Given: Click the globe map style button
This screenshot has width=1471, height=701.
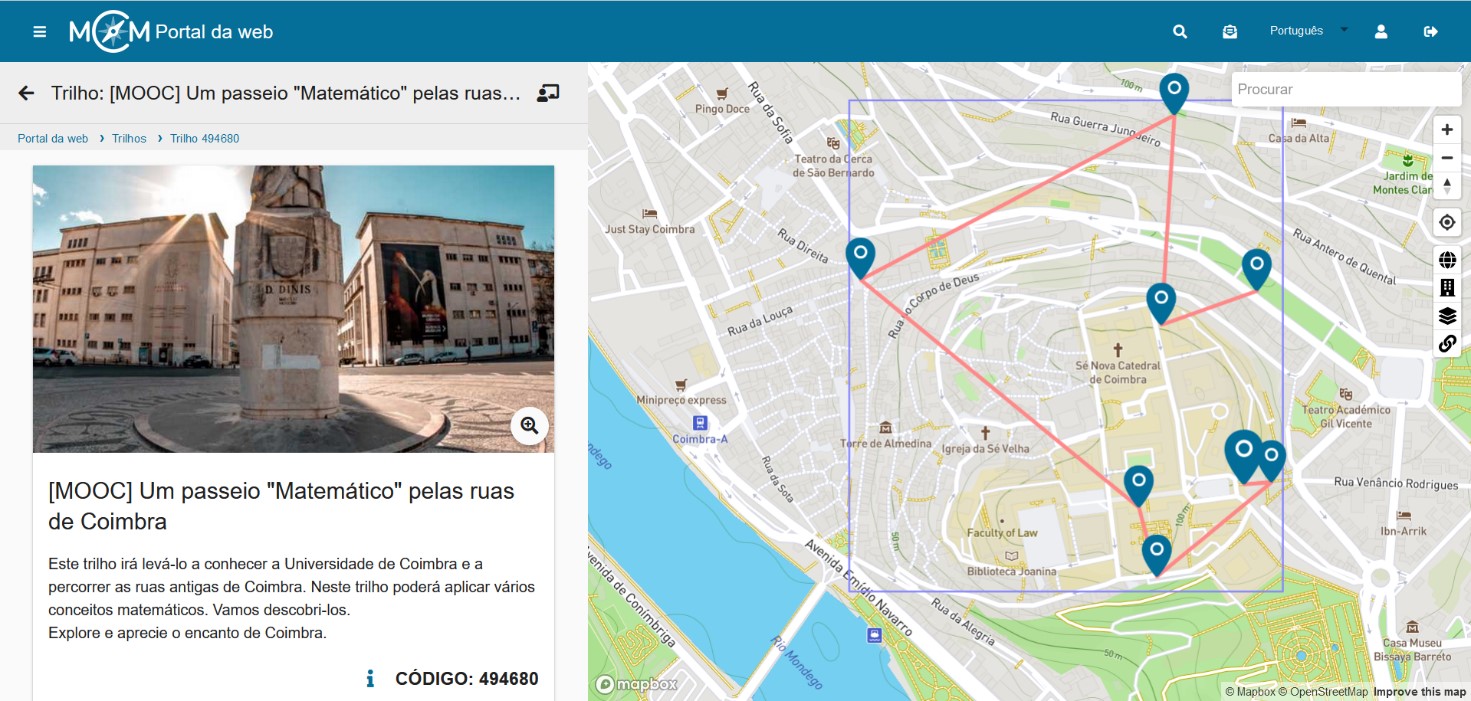Looking at the screenshot, I should [x=1447, y=260].
